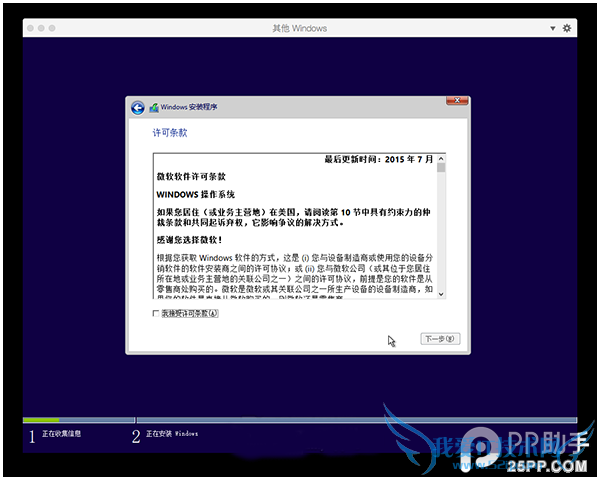Image resolution: width=600 pixels, height=480 pixels.
Task: Click the 微软软件许可条款 title line
Action: pos(191,176)
